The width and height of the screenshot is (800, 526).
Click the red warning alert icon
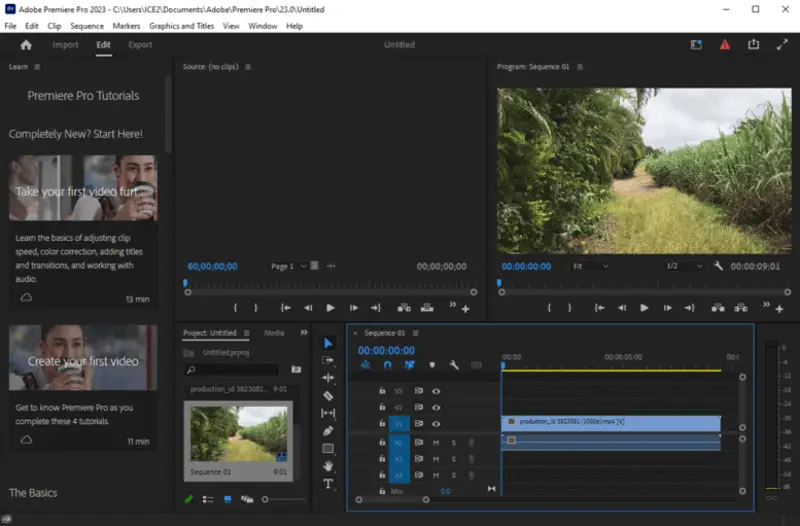724,45
